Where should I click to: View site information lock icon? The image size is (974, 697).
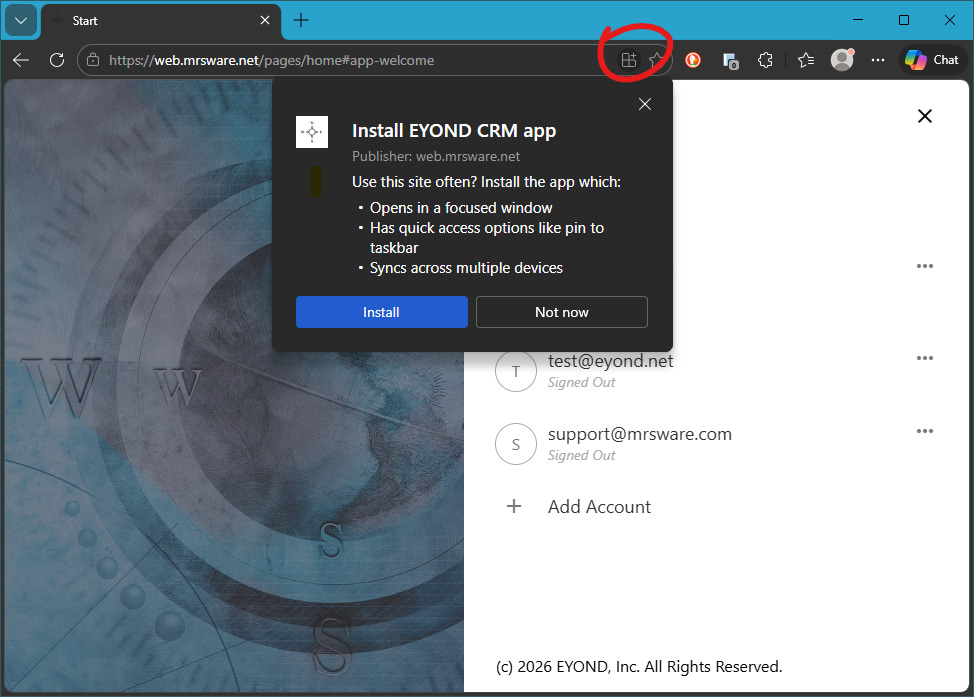(x=93, y=60)
